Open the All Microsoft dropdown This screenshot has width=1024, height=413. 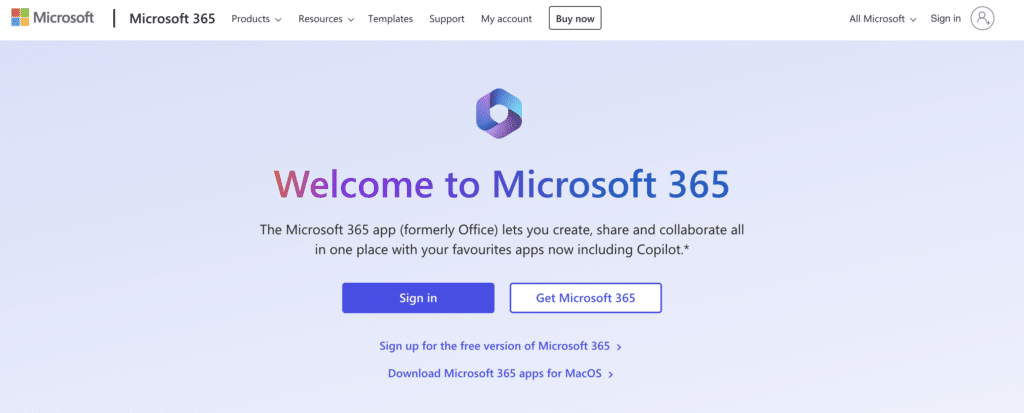point(883,19)
